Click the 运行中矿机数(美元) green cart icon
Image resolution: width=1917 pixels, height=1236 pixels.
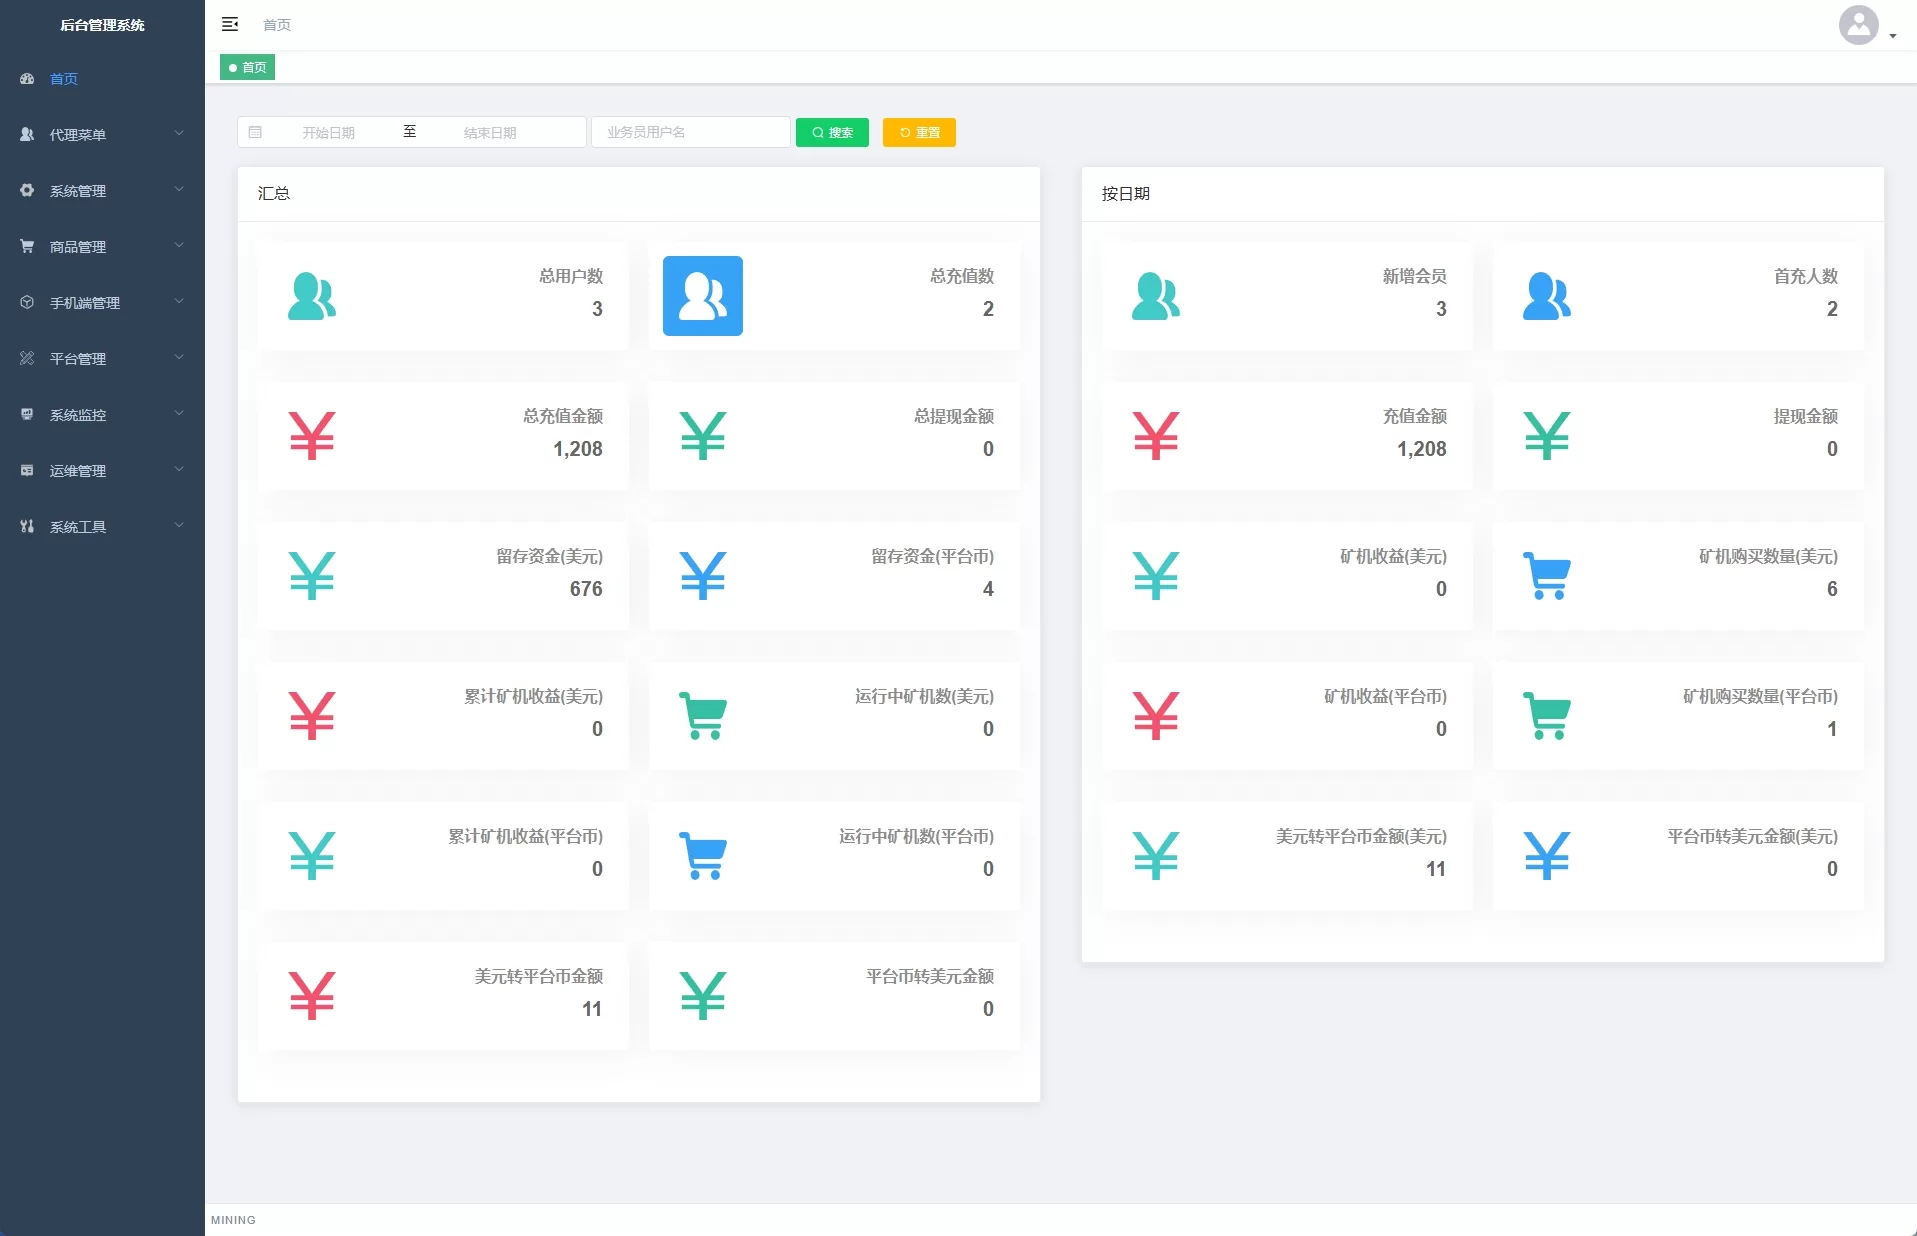pos(702,716)
